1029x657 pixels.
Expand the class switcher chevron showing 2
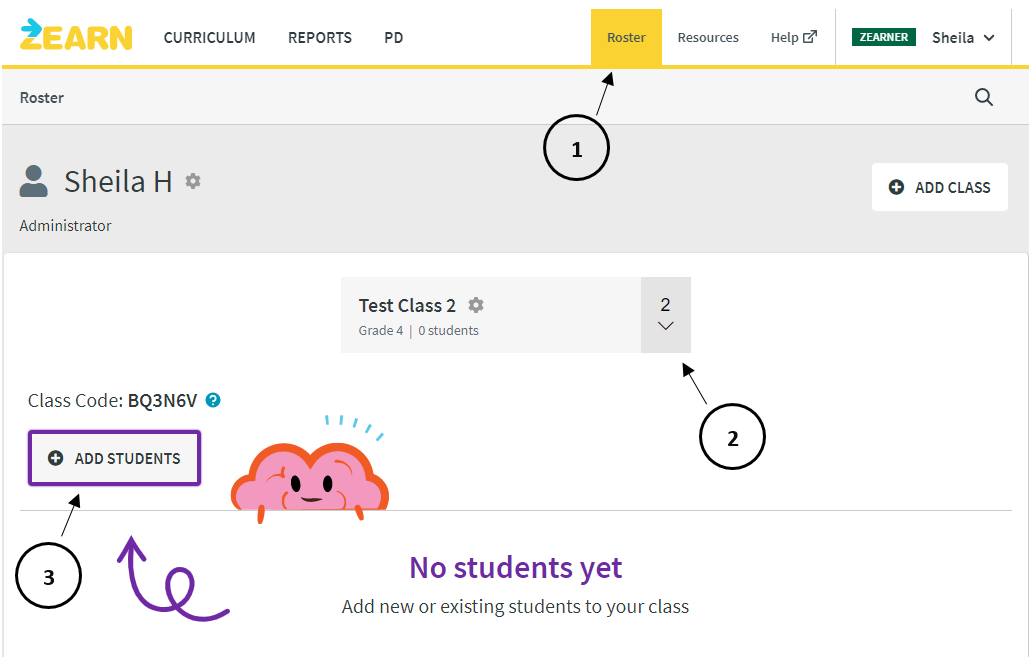pyautogui.click(x=665, y=315)
